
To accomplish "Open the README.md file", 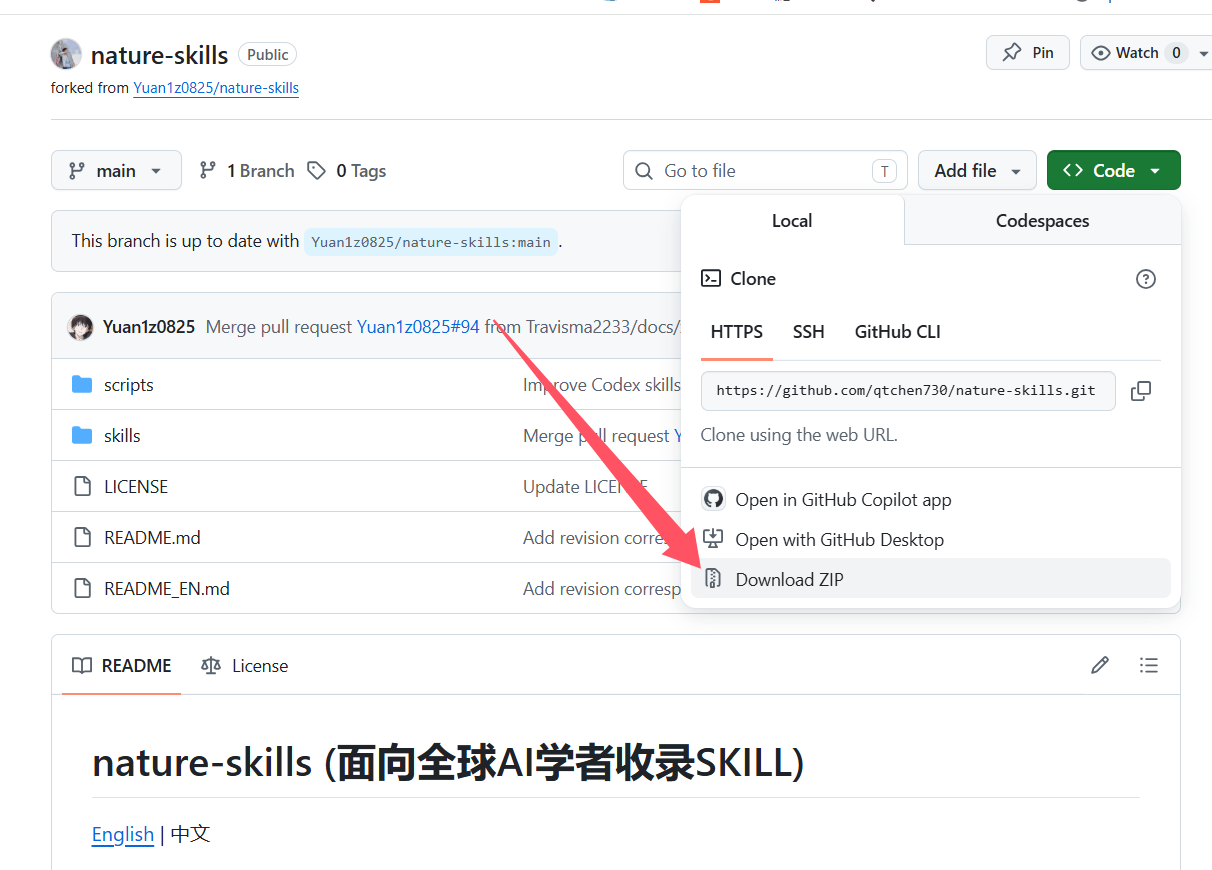I will tap(152, 538).
